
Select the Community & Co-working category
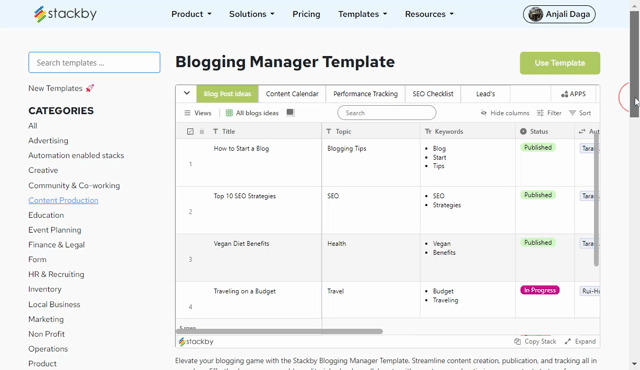[x=74, y=185]
